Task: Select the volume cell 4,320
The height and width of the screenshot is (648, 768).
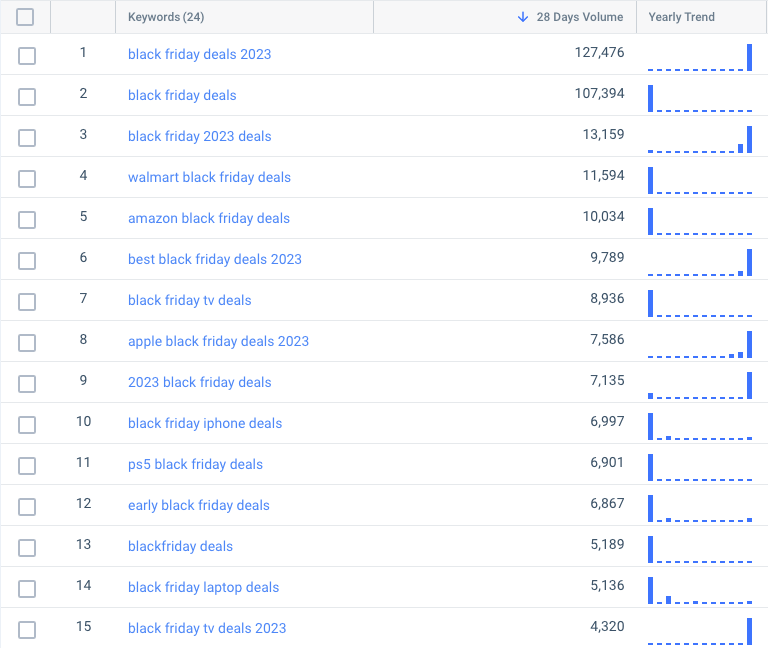Action: pos(607,626)
